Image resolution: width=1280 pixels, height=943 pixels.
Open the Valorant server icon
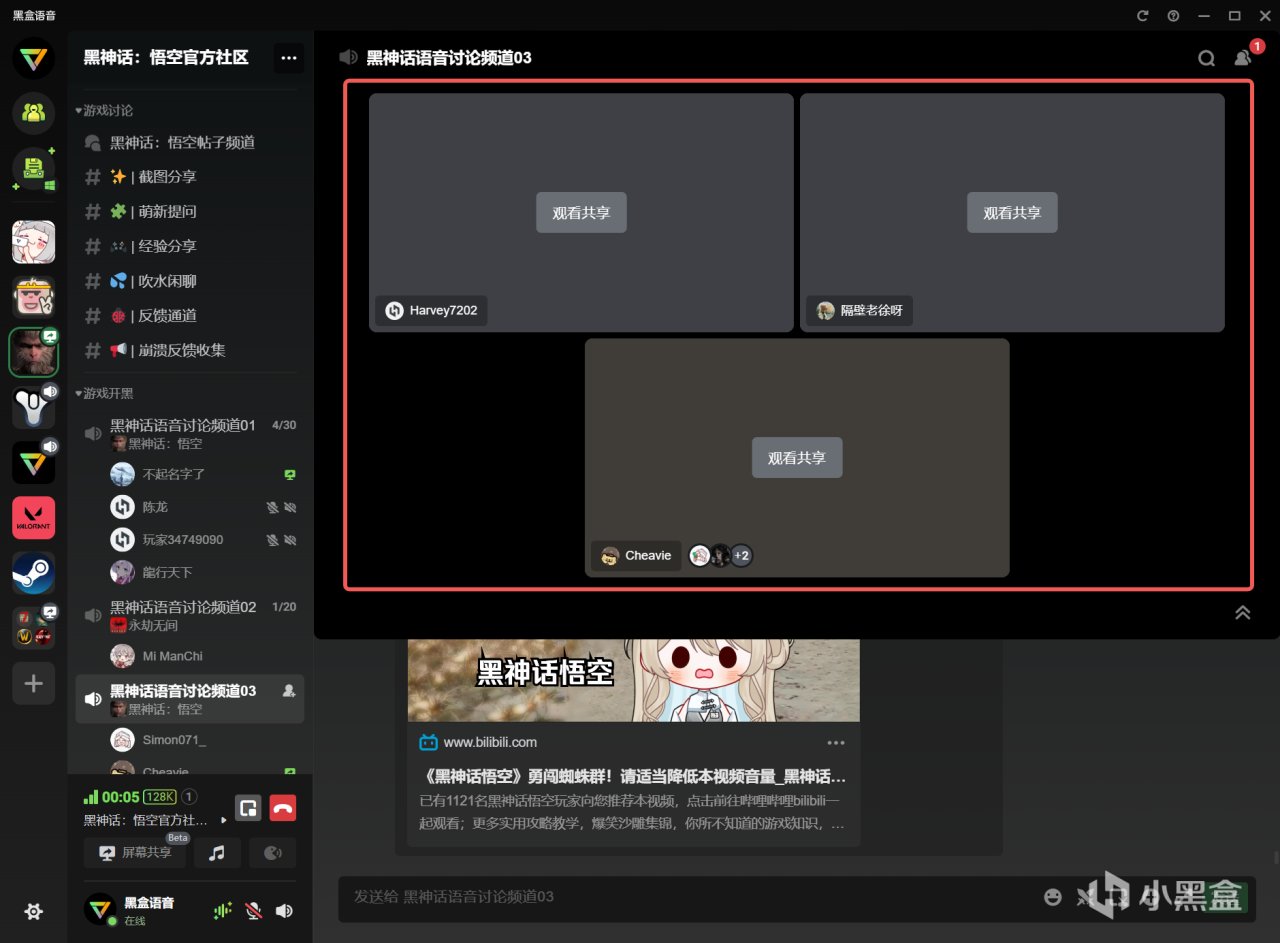point(33,518)
